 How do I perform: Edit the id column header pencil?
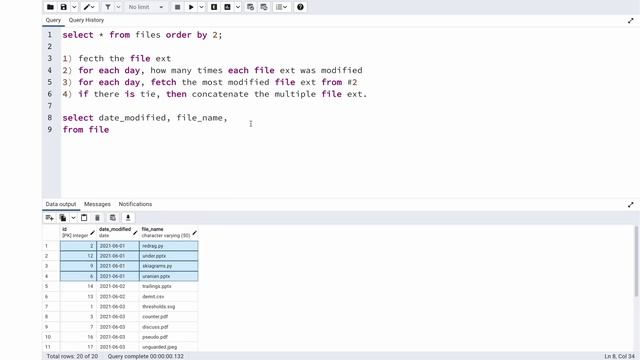[92, 233]
